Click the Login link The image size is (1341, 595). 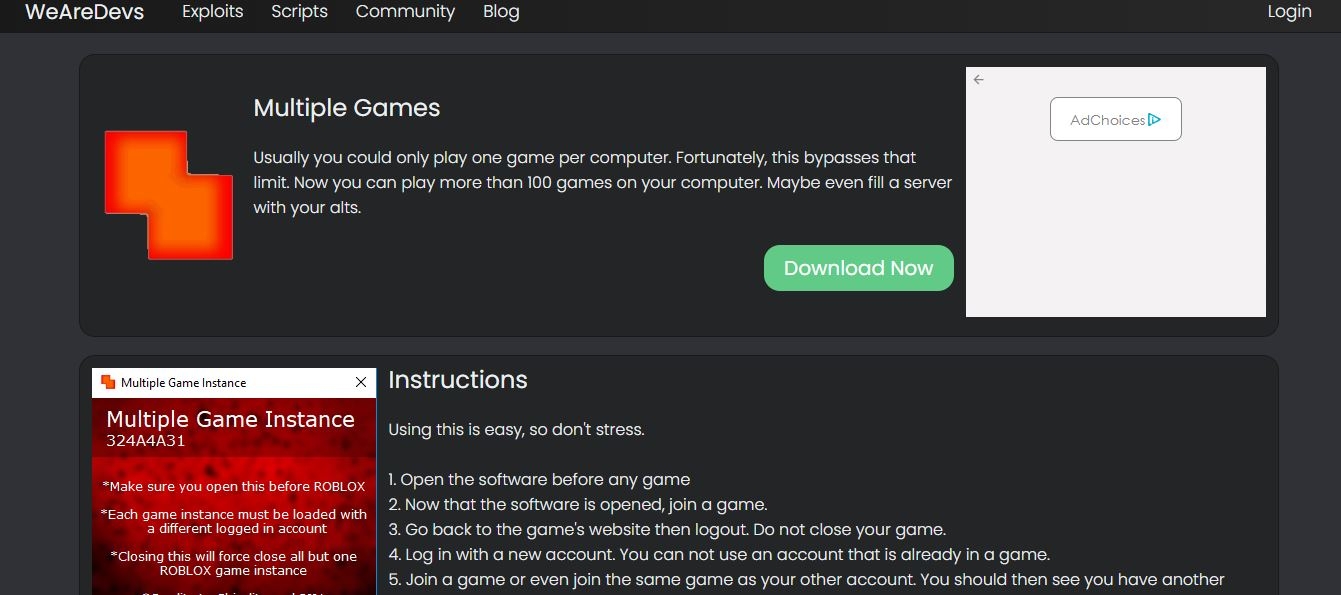1289,12
